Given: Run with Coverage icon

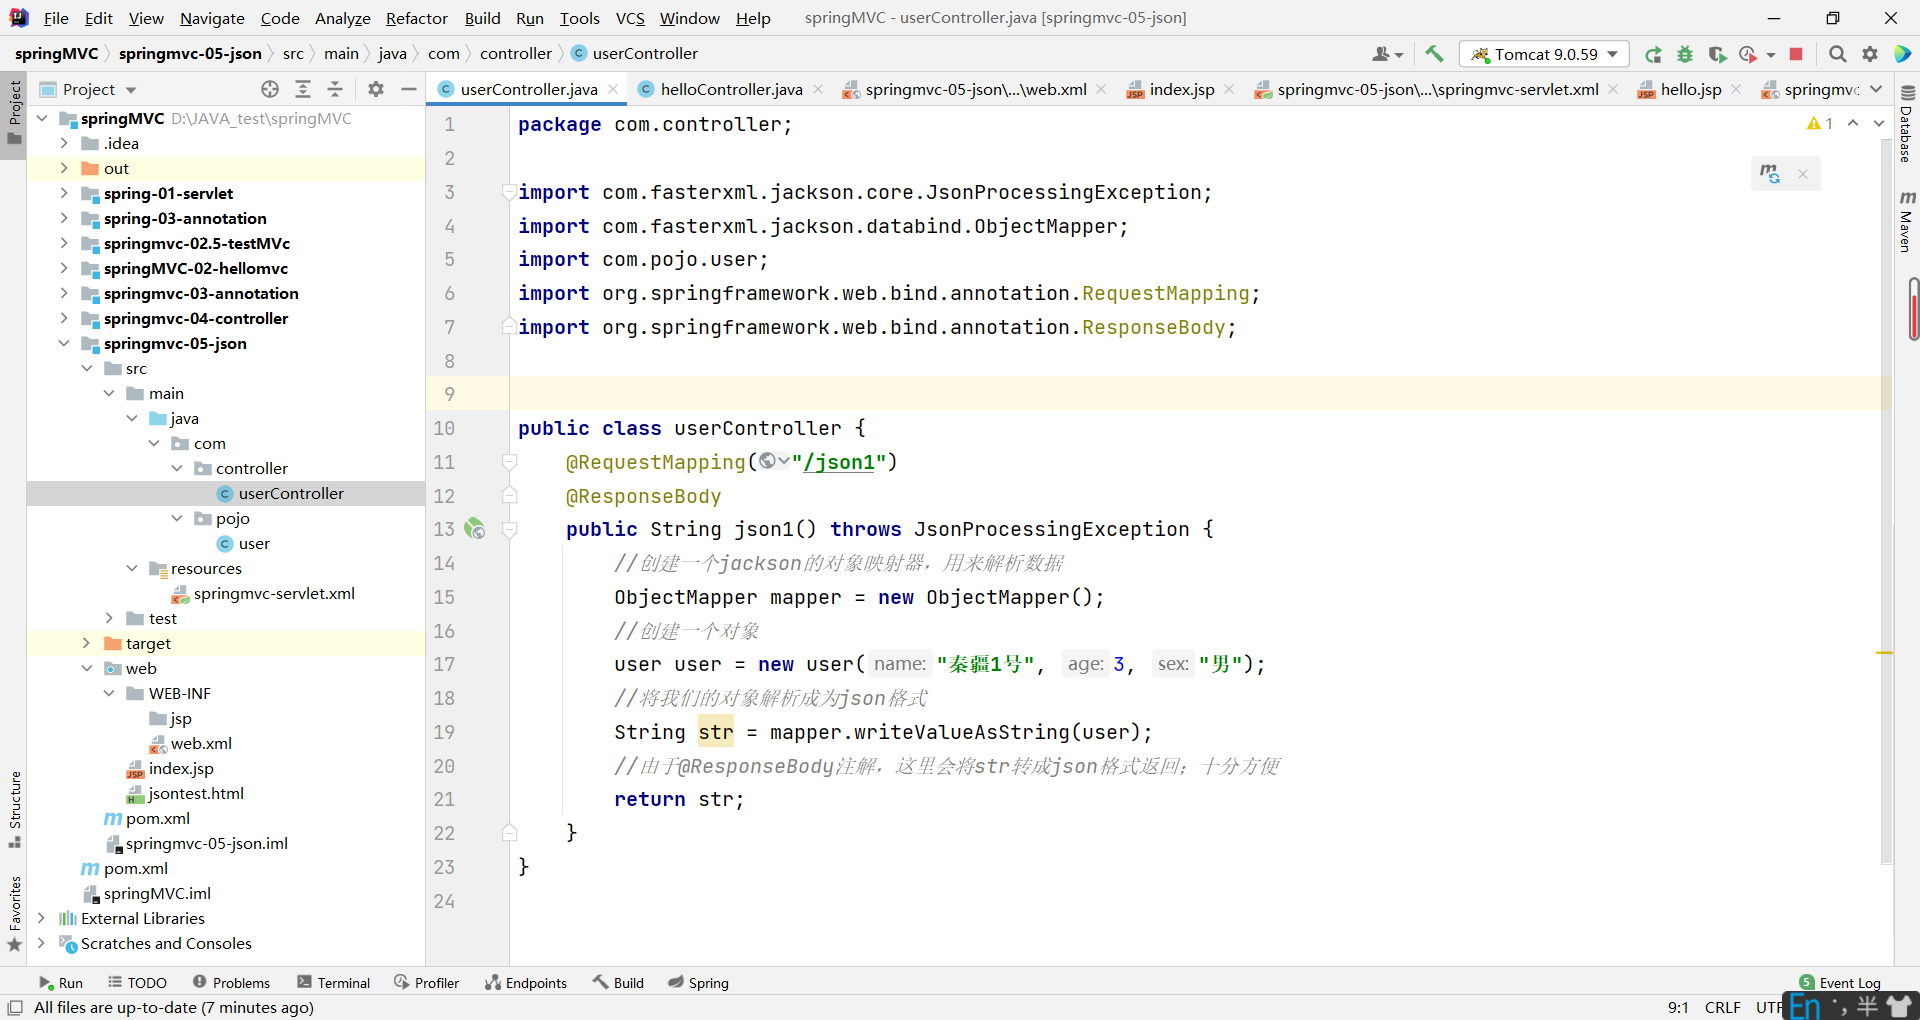Looking at the screenshot, I should (1717, 54).
